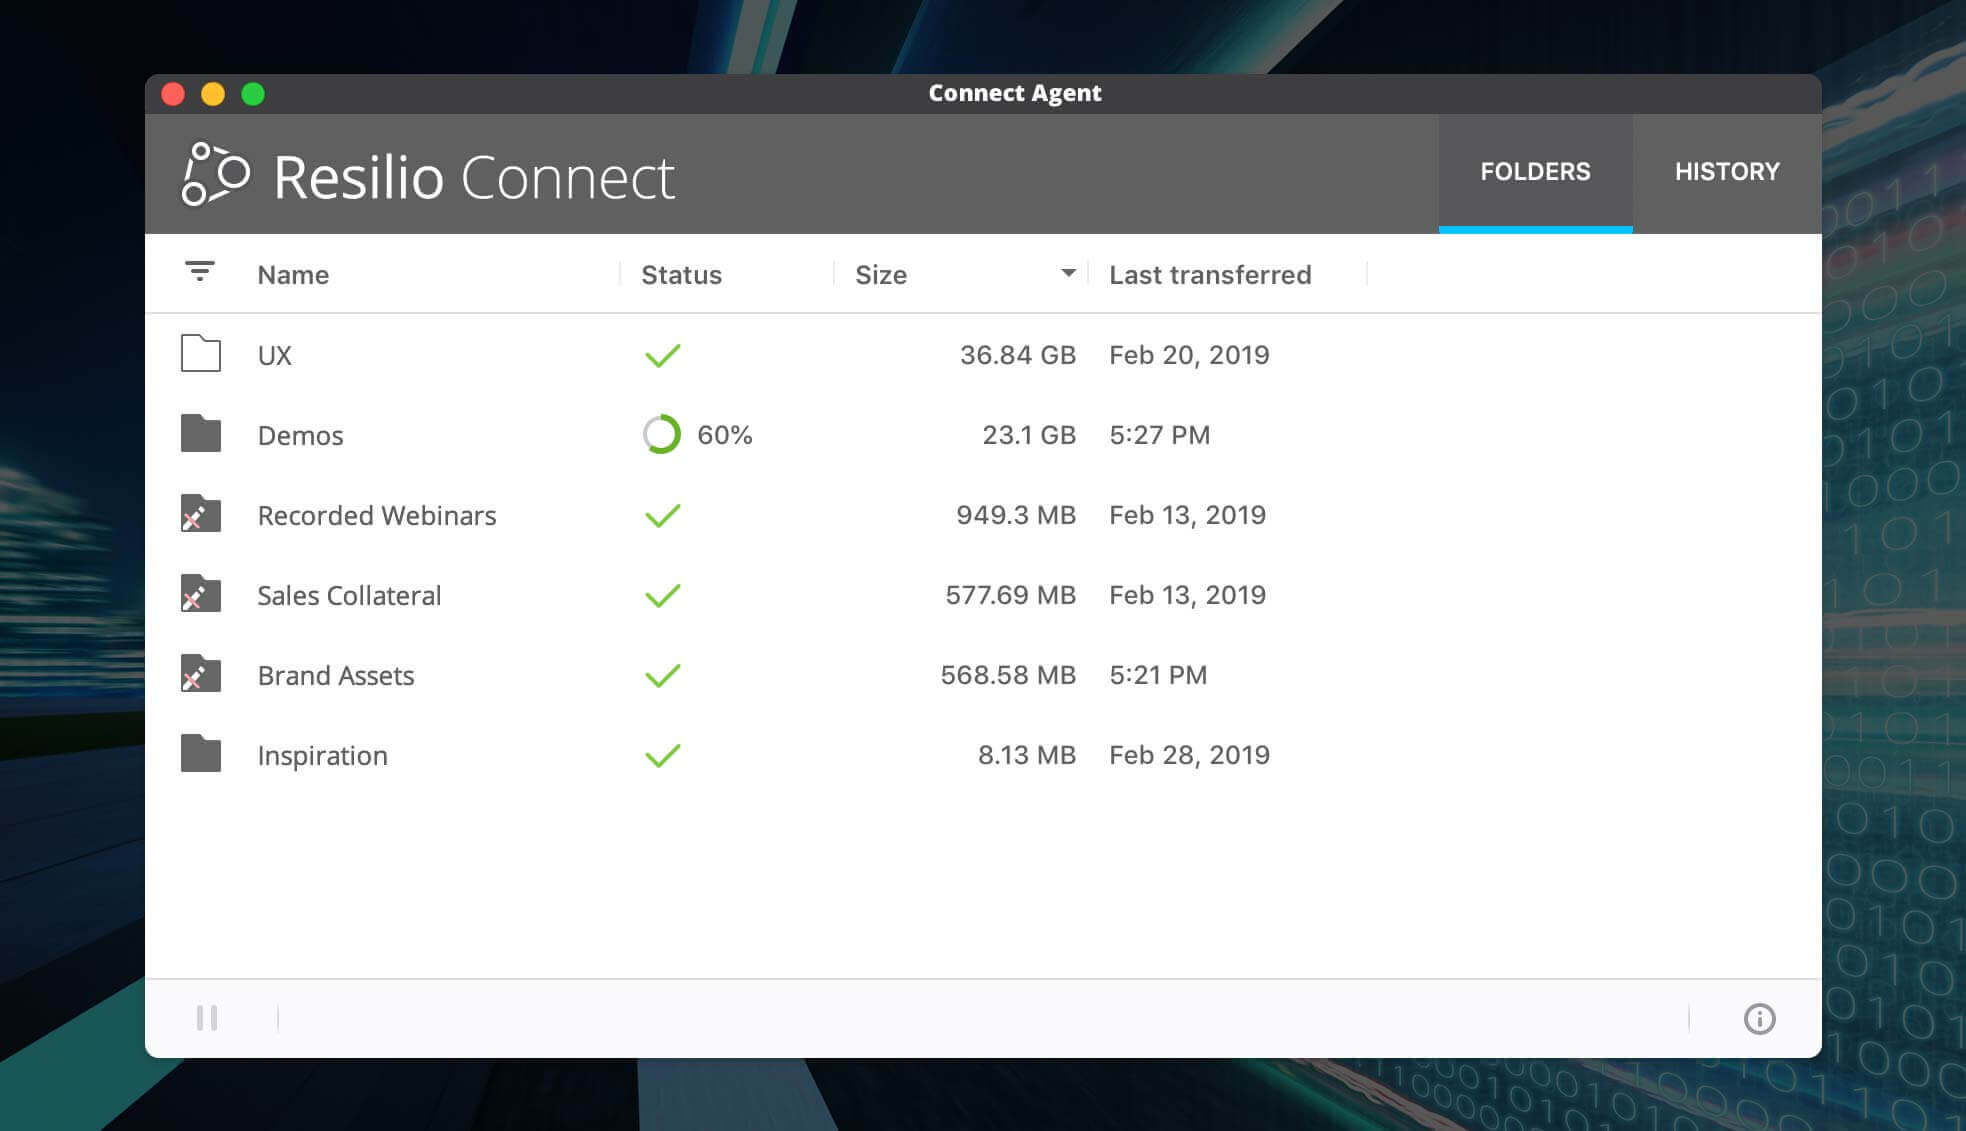Screen dimensions: 1966x1131
Task: Toggle the Size sort arrow
Action: [x=1068, y=273]
